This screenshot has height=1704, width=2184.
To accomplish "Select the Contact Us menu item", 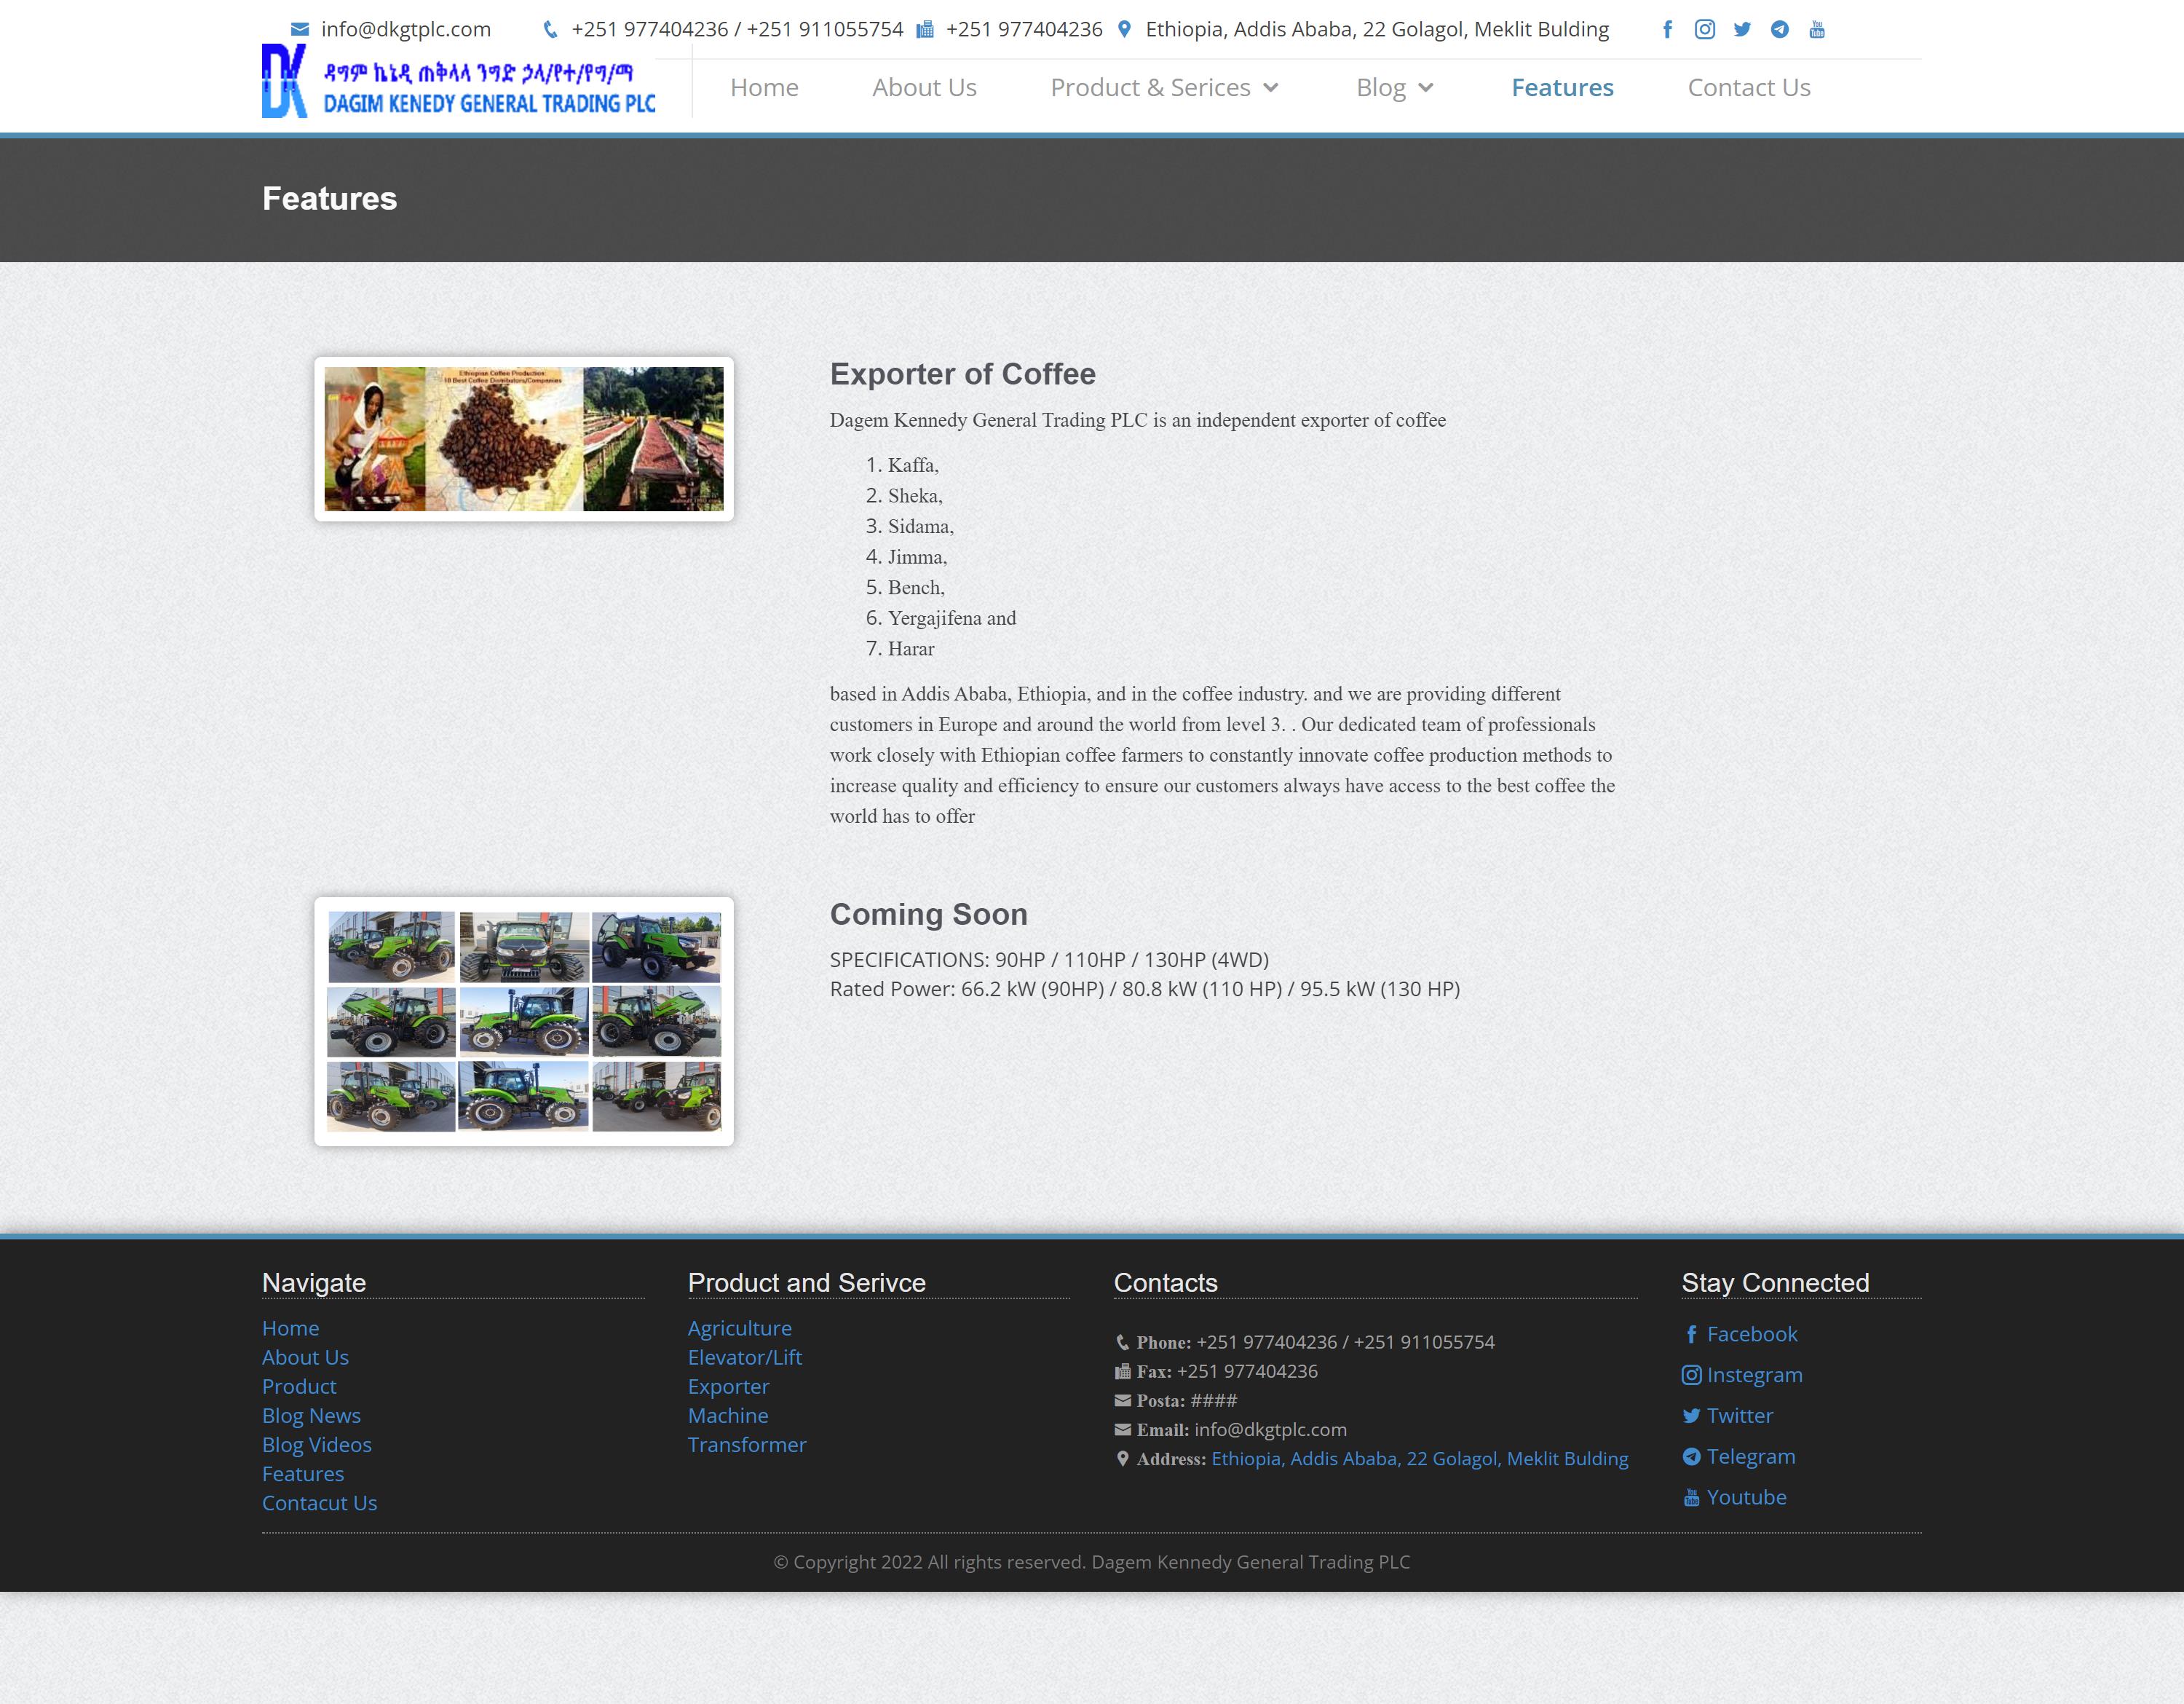I will (1748, 88).
